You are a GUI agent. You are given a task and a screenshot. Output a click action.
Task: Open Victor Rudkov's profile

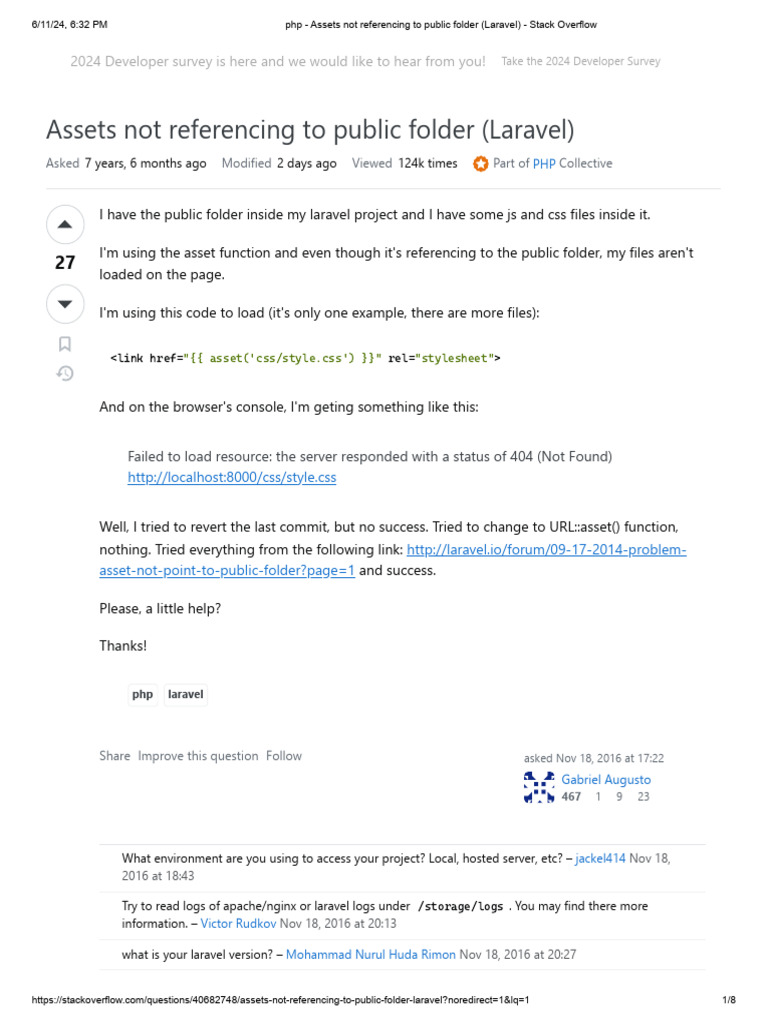238,923
